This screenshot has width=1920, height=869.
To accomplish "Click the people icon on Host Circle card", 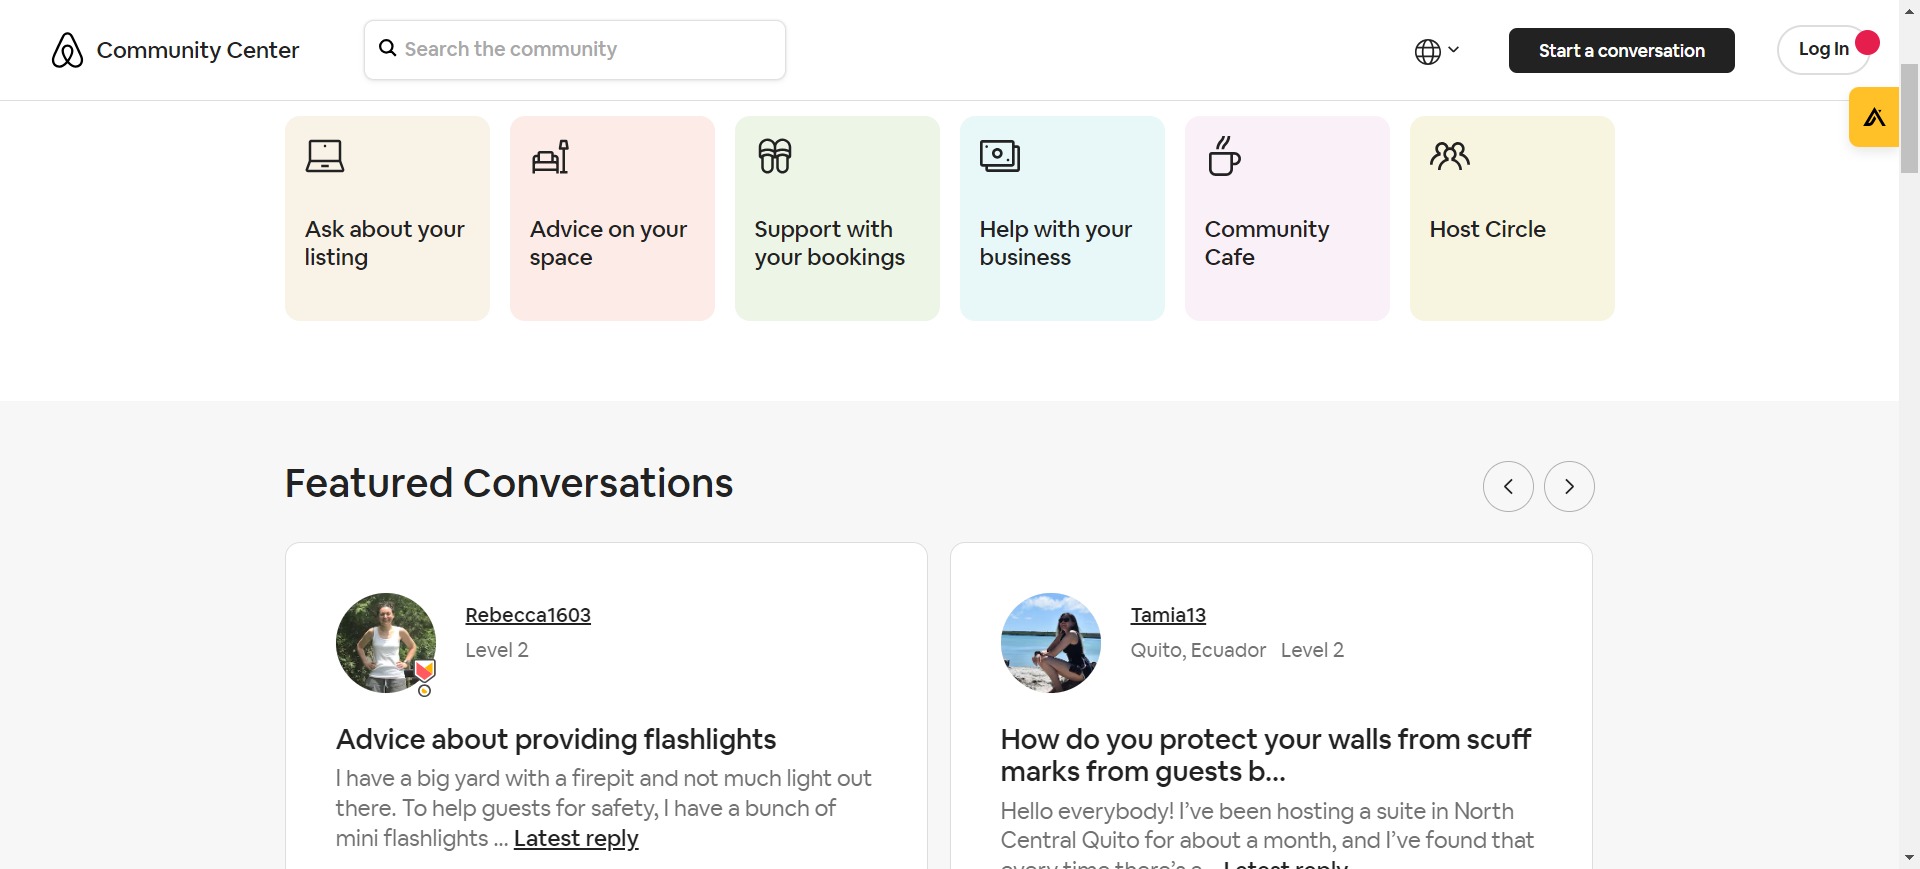I will pyautogui.click(x=1450, y=156).
